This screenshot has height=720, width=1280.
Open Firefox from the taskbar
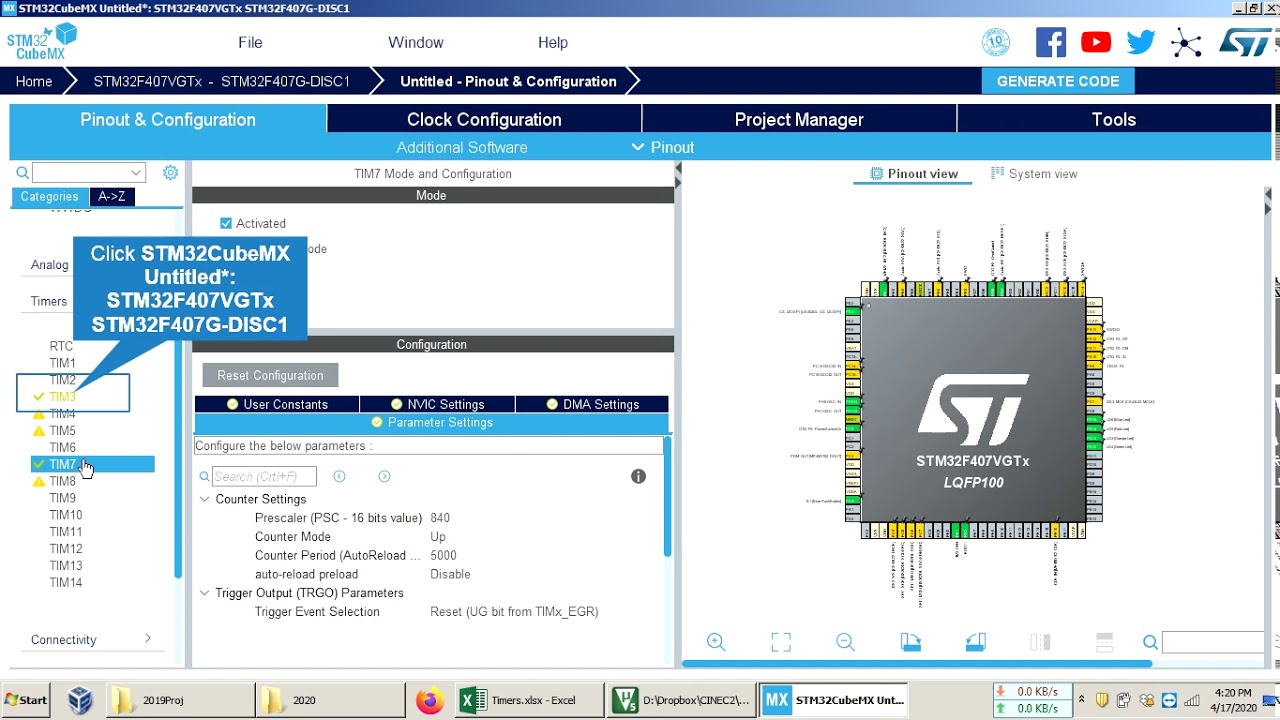(x=430, y=700)
